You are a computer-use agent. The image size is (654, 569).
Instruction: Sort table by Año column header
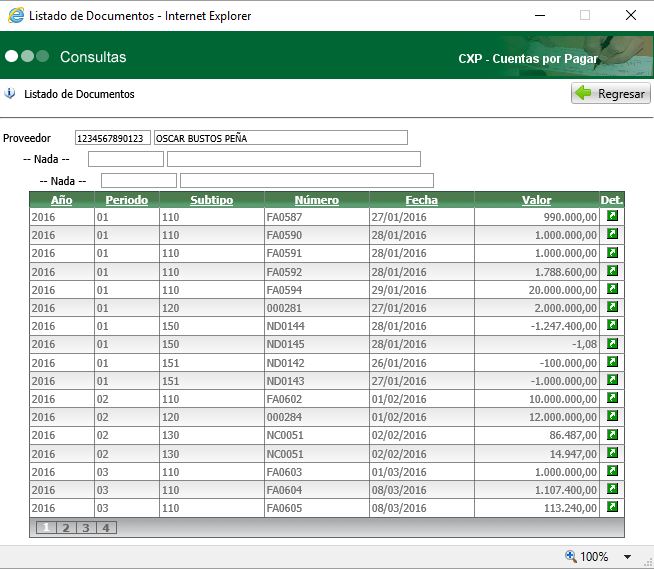(62, 200)
